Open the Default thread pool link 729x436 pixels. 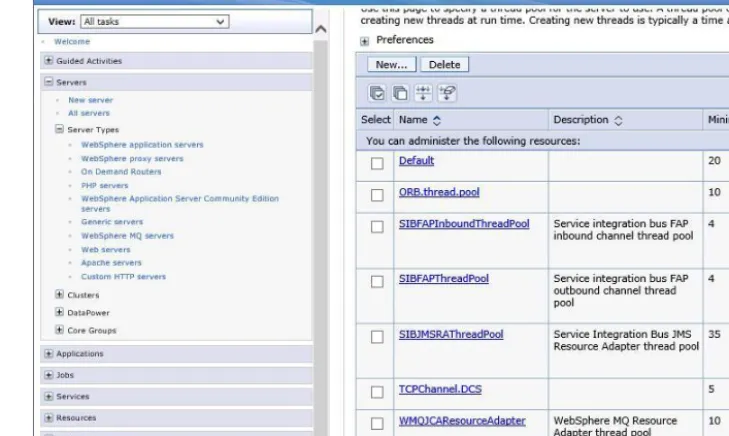click(x=416, y=161)
